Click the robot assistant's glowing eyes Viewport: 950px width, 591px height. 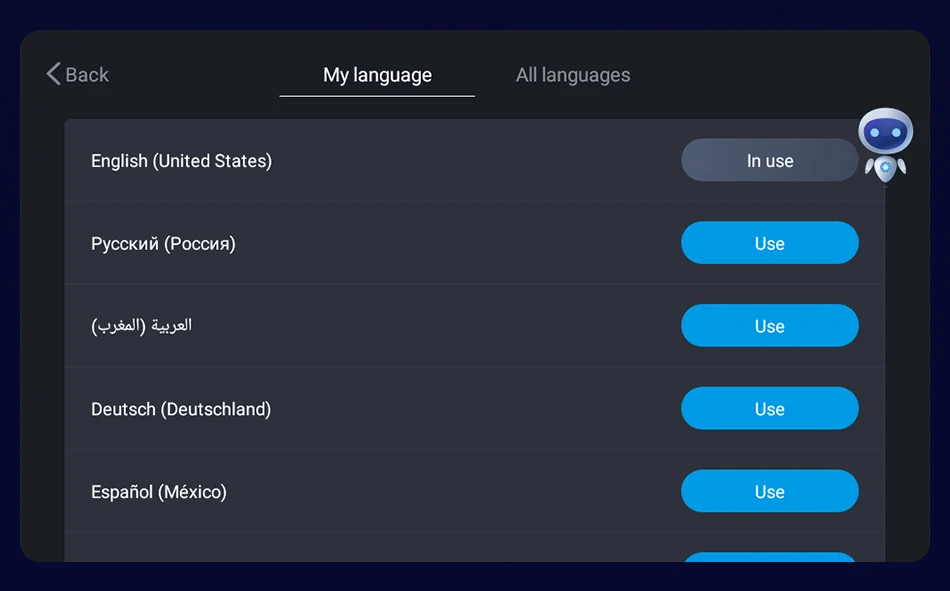(885, 132)
